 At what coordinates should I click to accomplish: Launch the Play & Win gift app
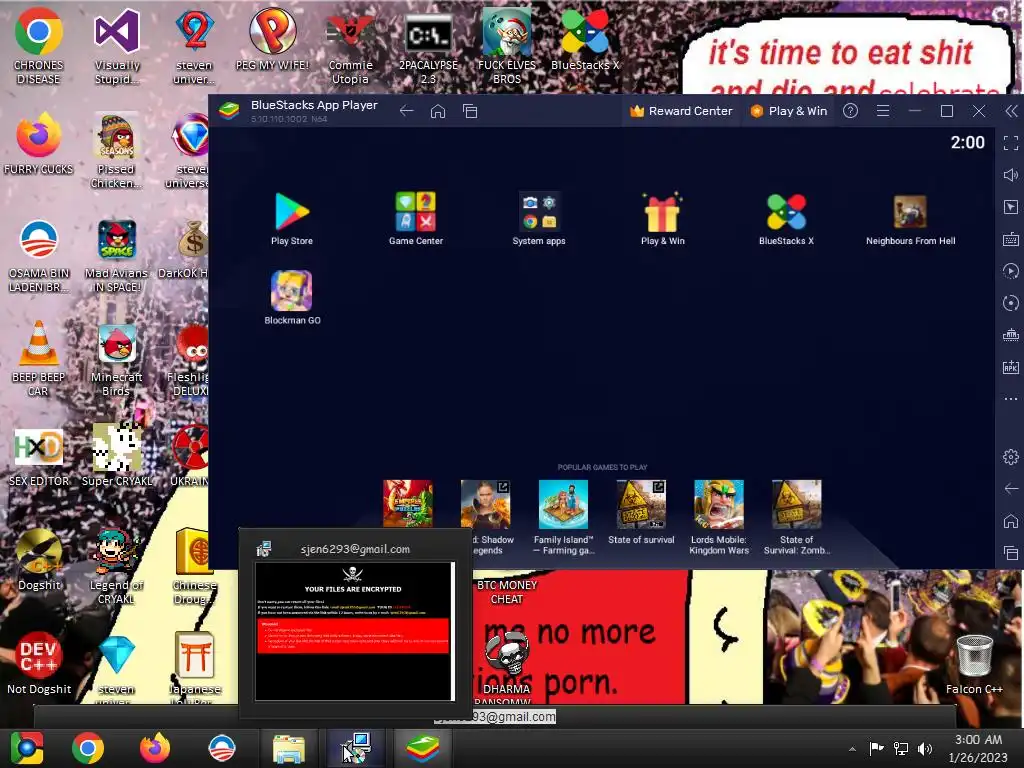point(662,219)
